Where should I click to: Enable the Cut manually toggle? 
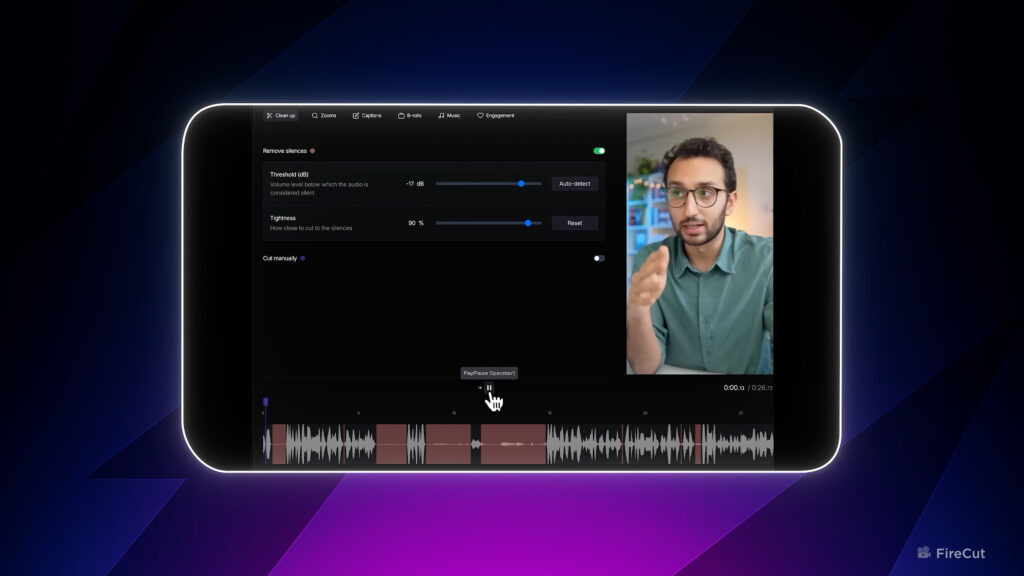599,258
